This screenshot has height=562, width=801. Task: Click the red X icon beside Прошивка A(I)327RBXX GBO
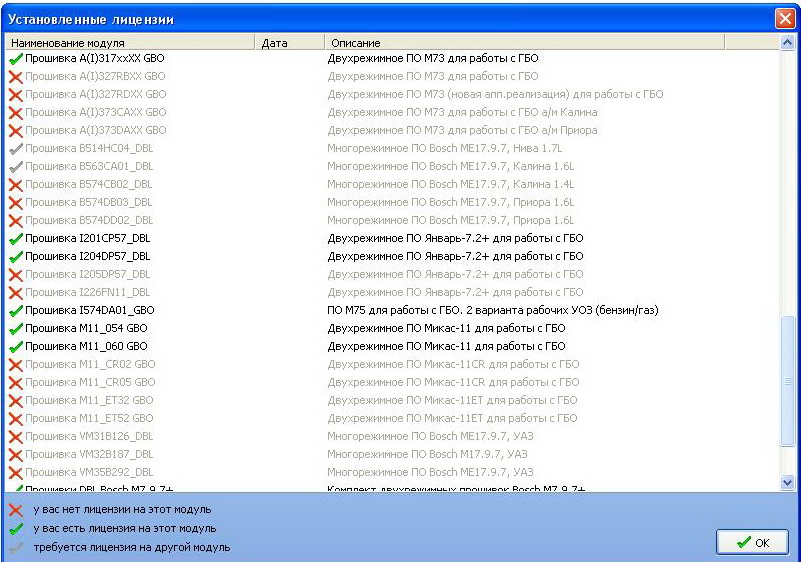[x=16, y=77]
